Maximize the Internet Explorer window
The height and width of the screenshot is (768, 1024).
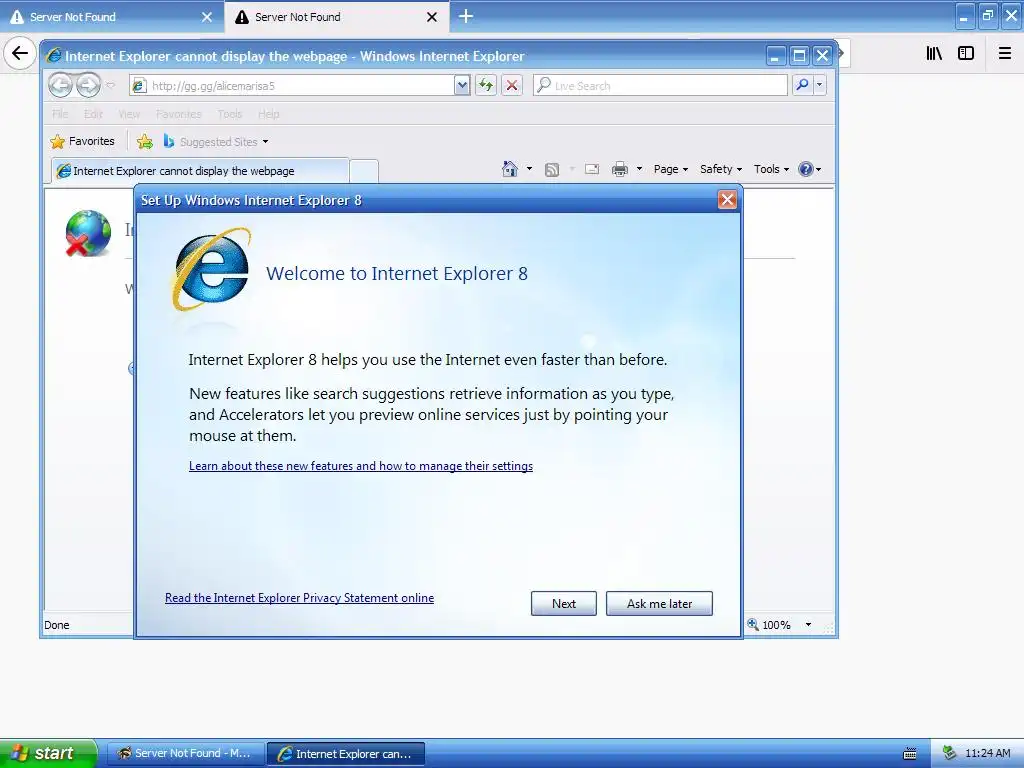(799, 56)
